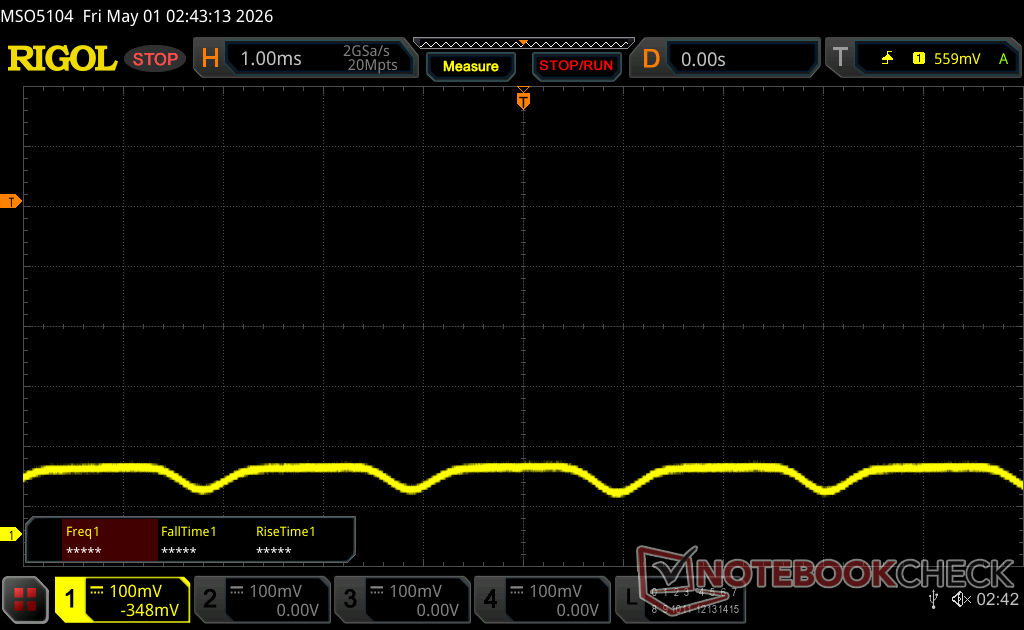Toggle the muted speaker icon
This screenshot has width=1024, height=630.
[960, 599]
